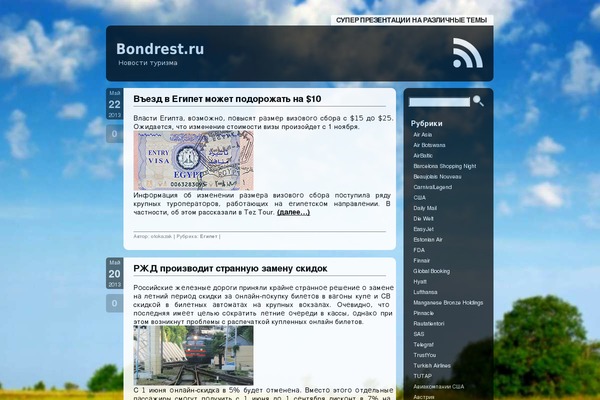Open the 'Die Welt' category

tap(423, 219)
